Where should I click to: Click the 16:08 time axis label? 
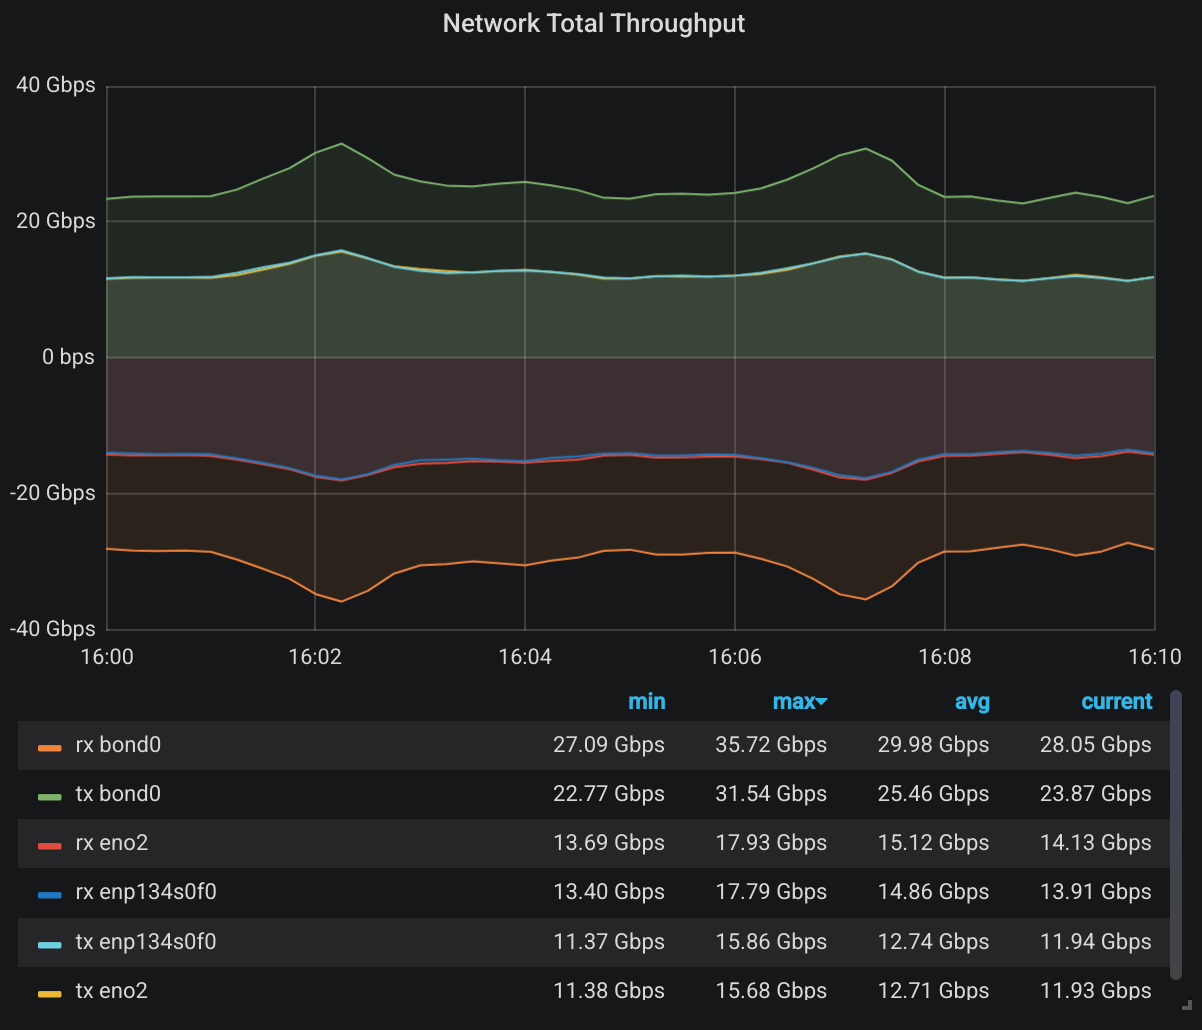click(945, 656)
